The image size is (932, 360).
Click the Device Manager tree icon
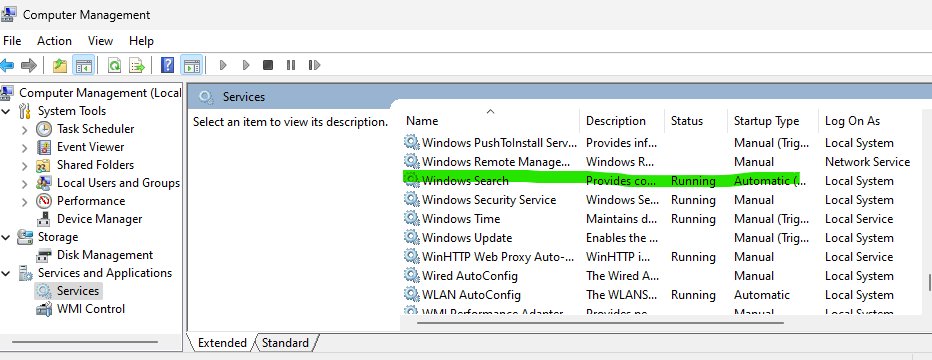(x=44, y=219)
